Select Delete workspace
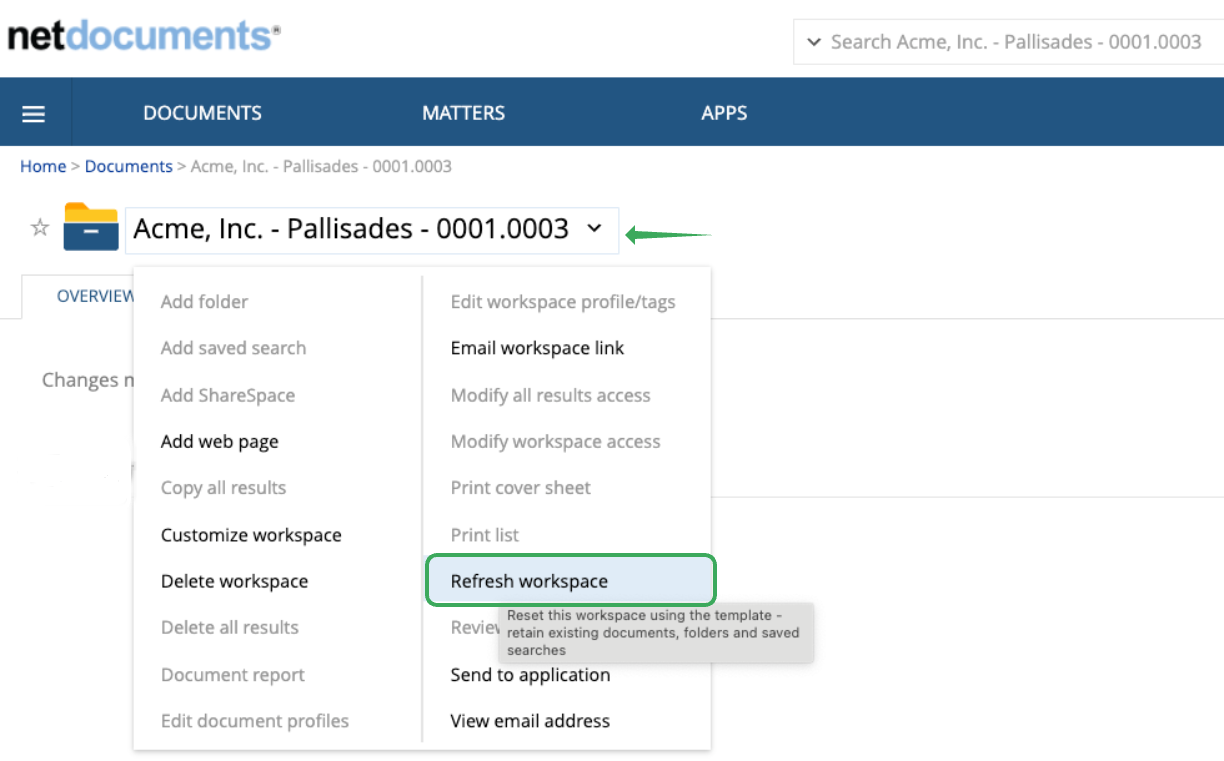 click(x=234, y=581)
